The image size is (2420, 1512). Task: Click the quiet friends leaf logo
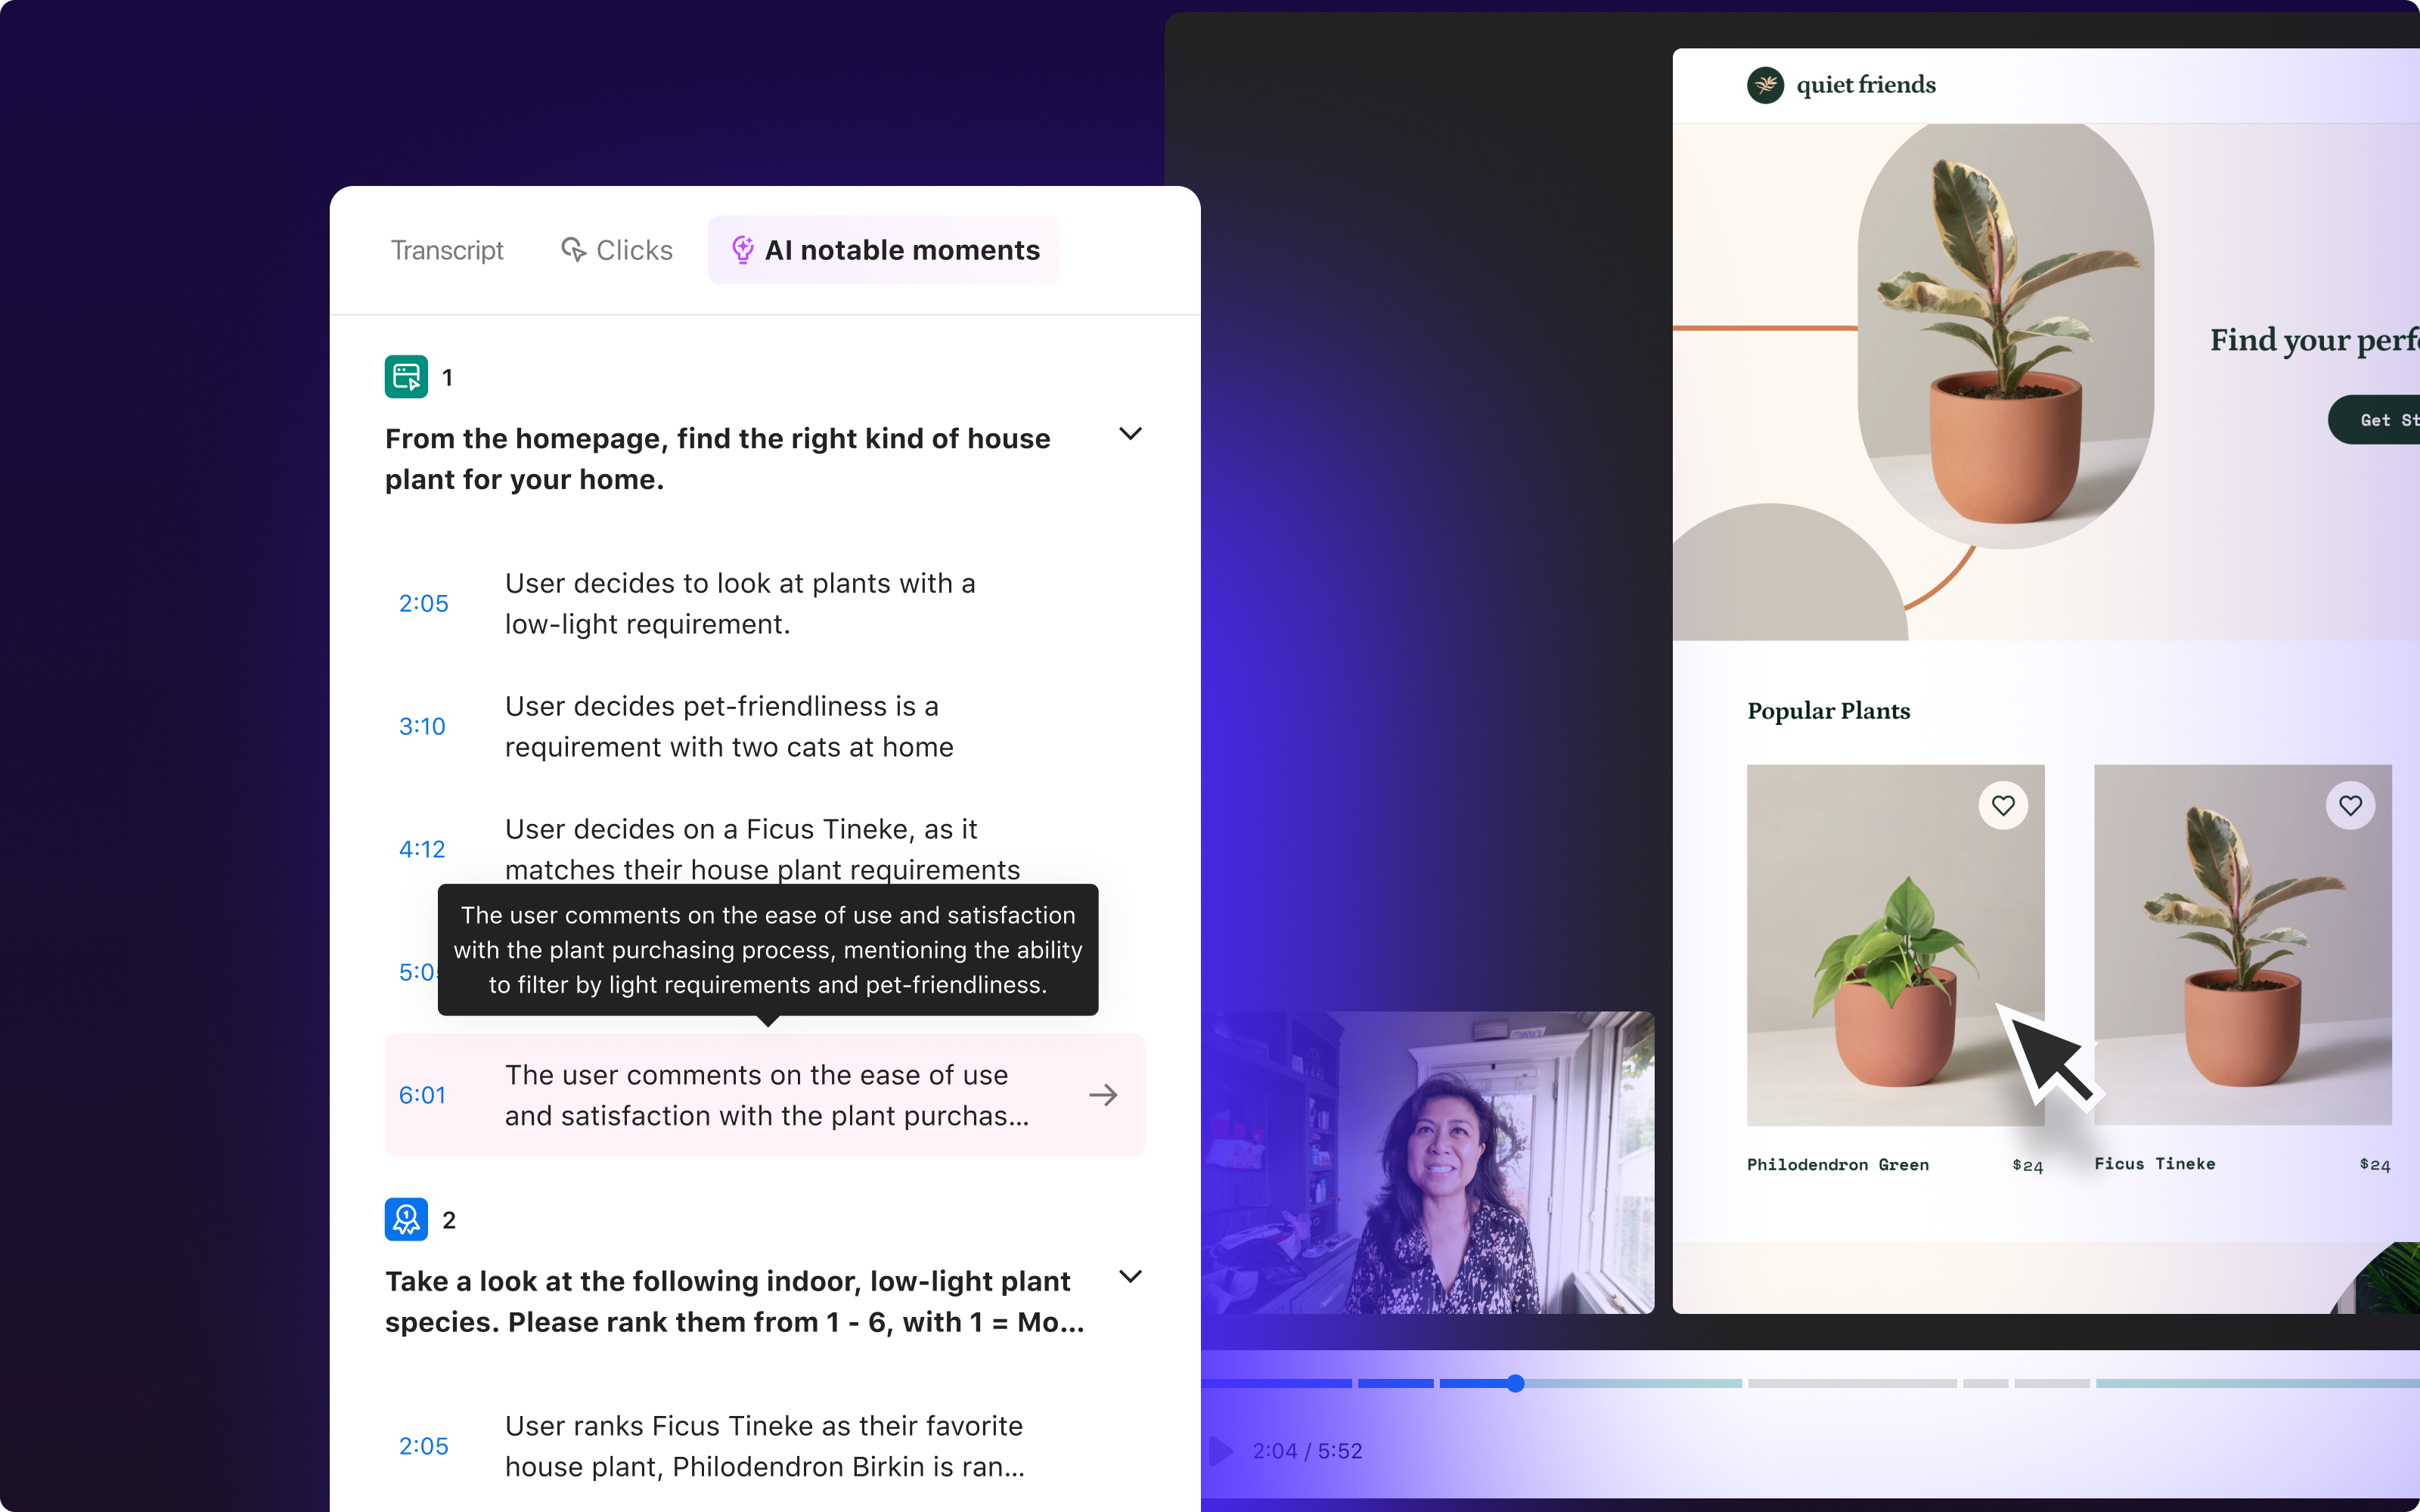[x=1765, y=85]
